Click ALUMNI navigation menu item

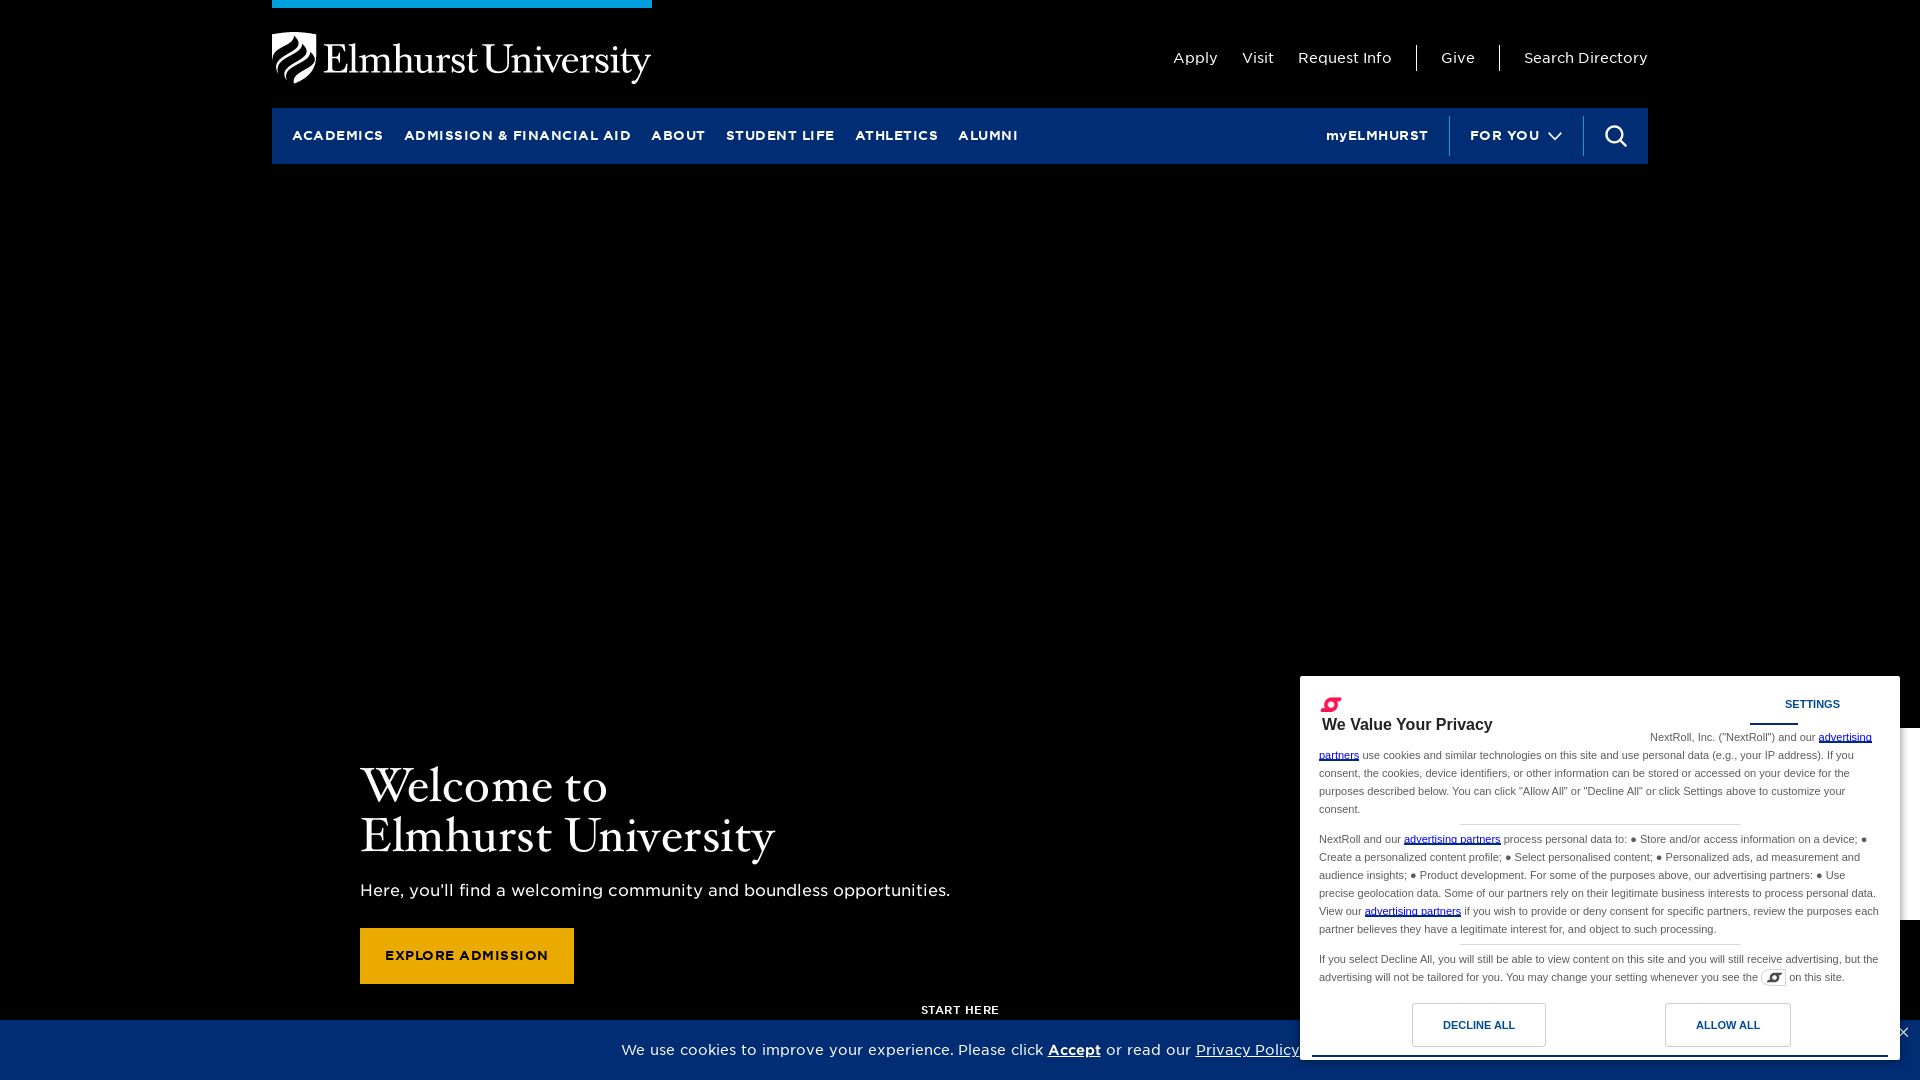(986, 136)
